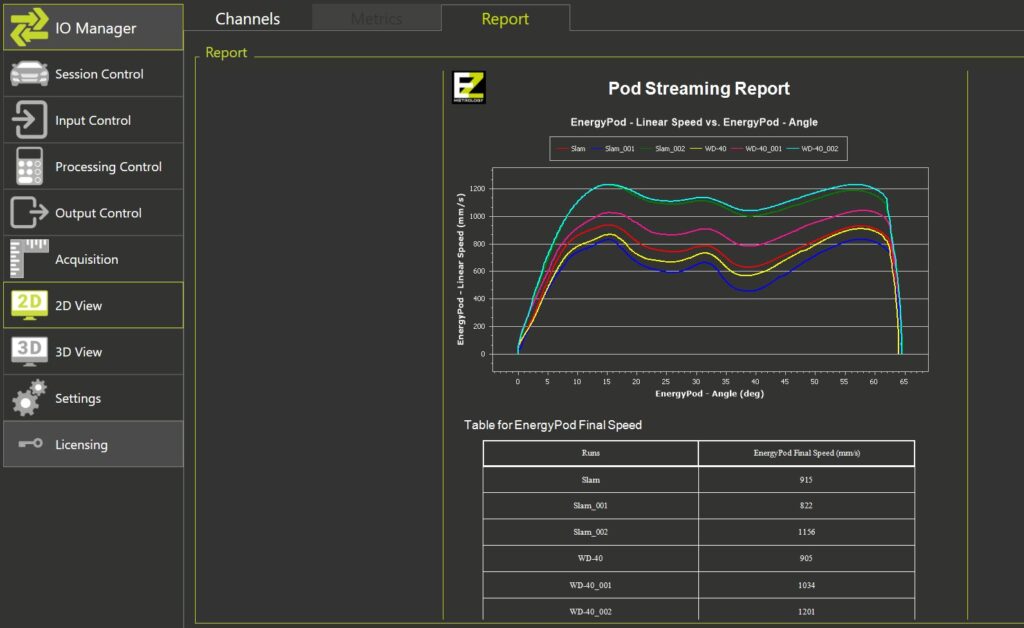Click the Licensing key icon

pos(30,444)
